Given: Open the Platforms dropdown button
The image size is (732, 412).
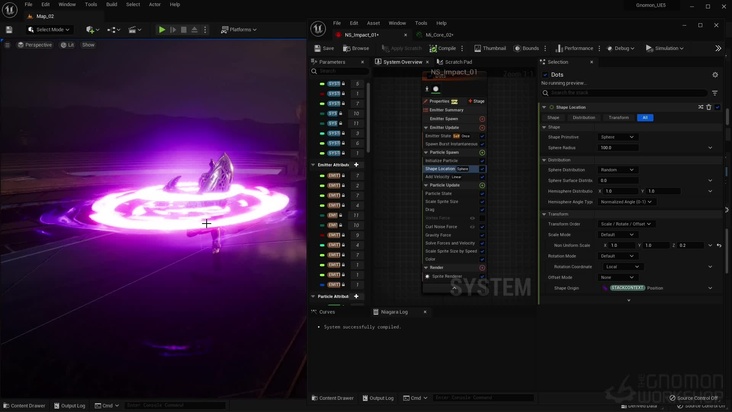Looking at the screenshot, I should tap(239, 29).
